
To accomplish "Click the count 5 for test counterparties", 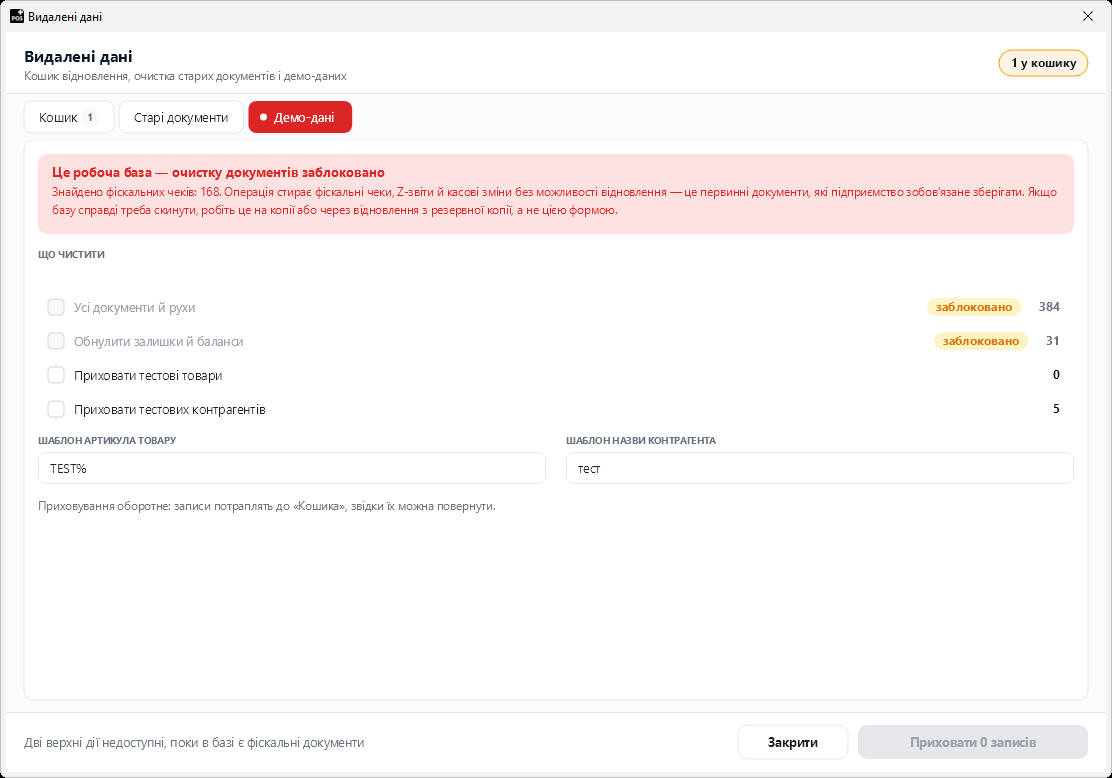I will coord(1056,409).
